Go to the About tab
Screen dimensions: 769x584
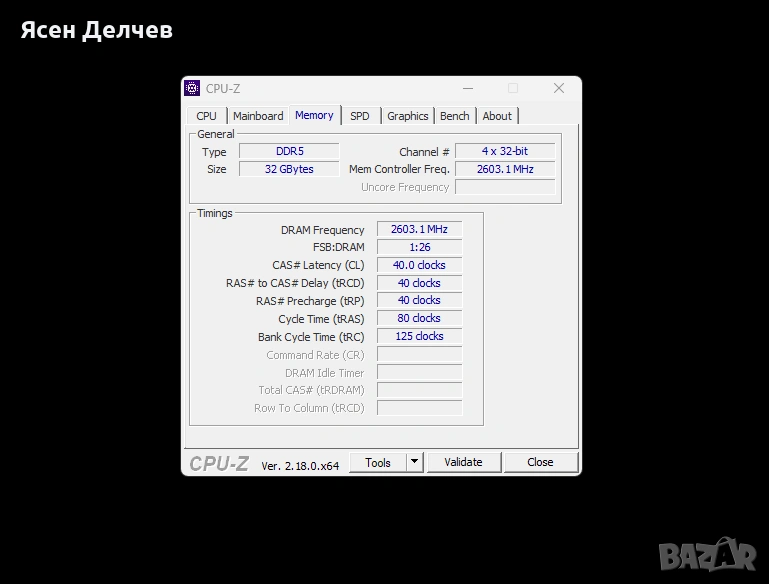tap(497, 116)
